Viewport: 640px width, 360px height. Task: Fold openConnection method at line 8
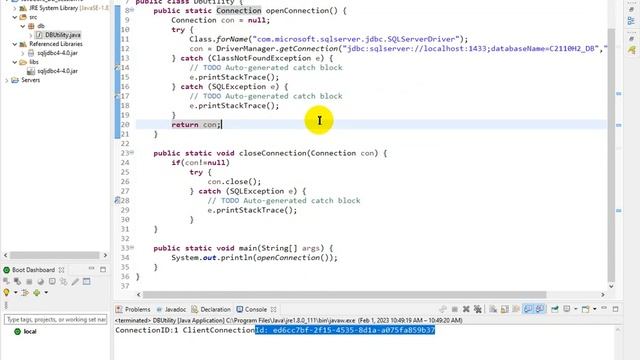(x=132, y=10)
